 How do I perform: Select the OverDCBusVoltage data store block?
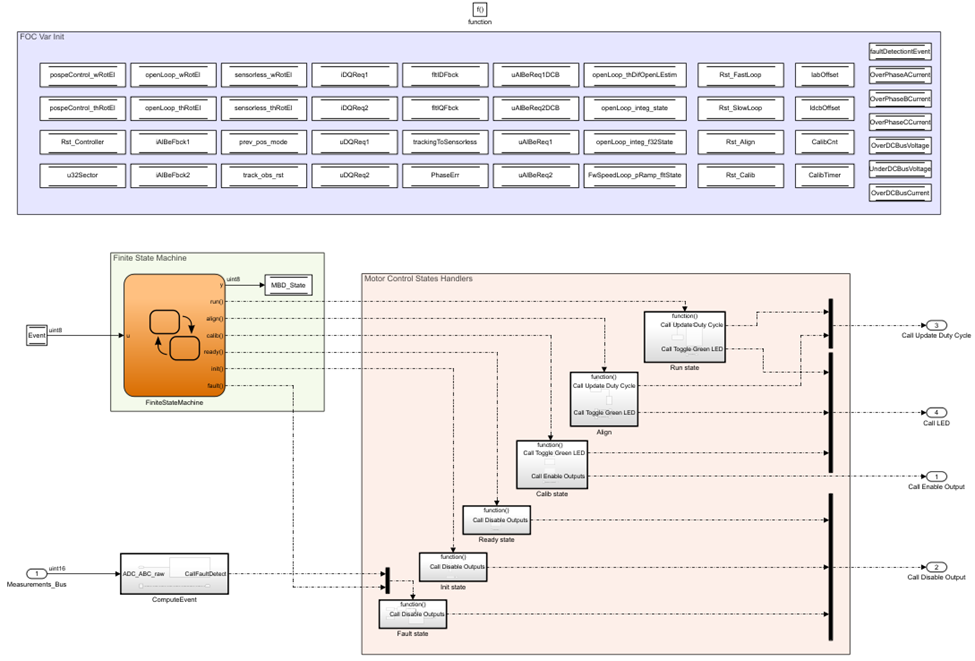pyautogui.click(x=900, y=146)
